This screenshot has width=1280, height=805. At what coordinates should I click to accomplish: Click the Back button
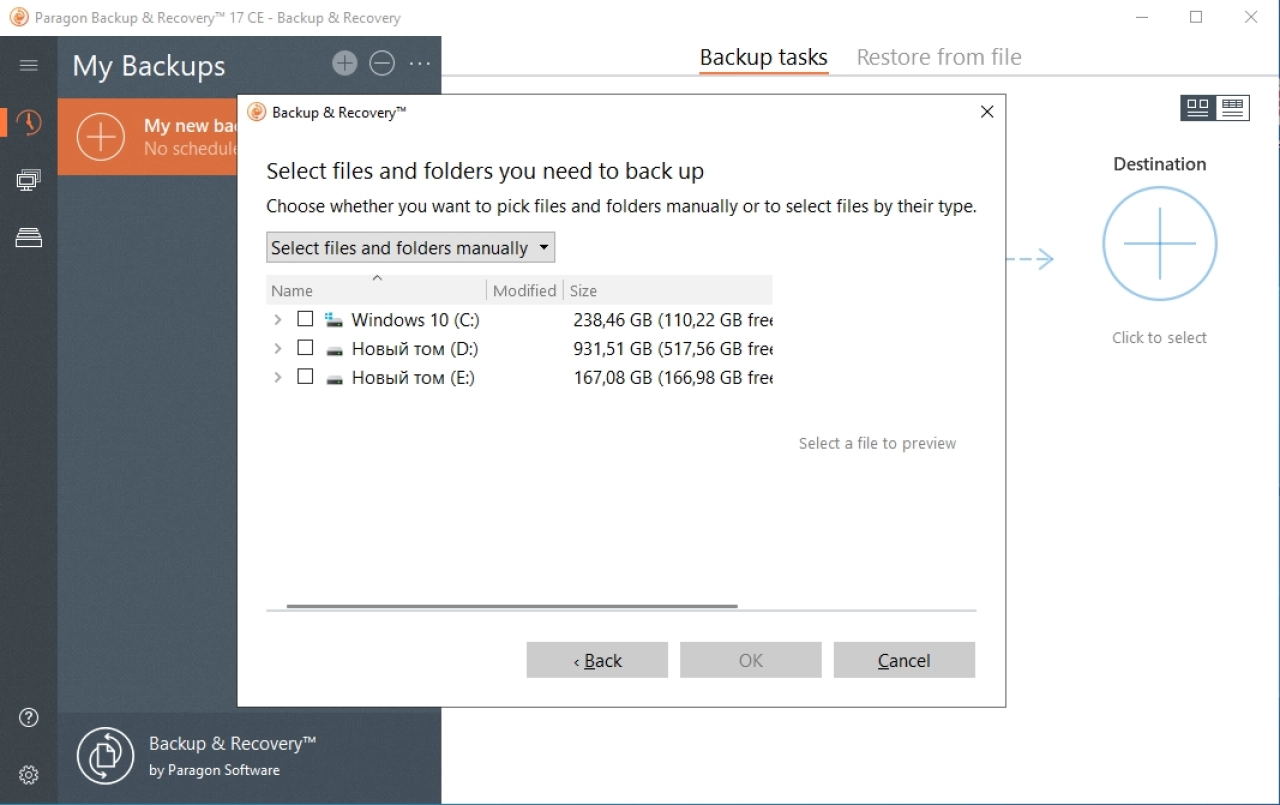[x=597, y=660]
